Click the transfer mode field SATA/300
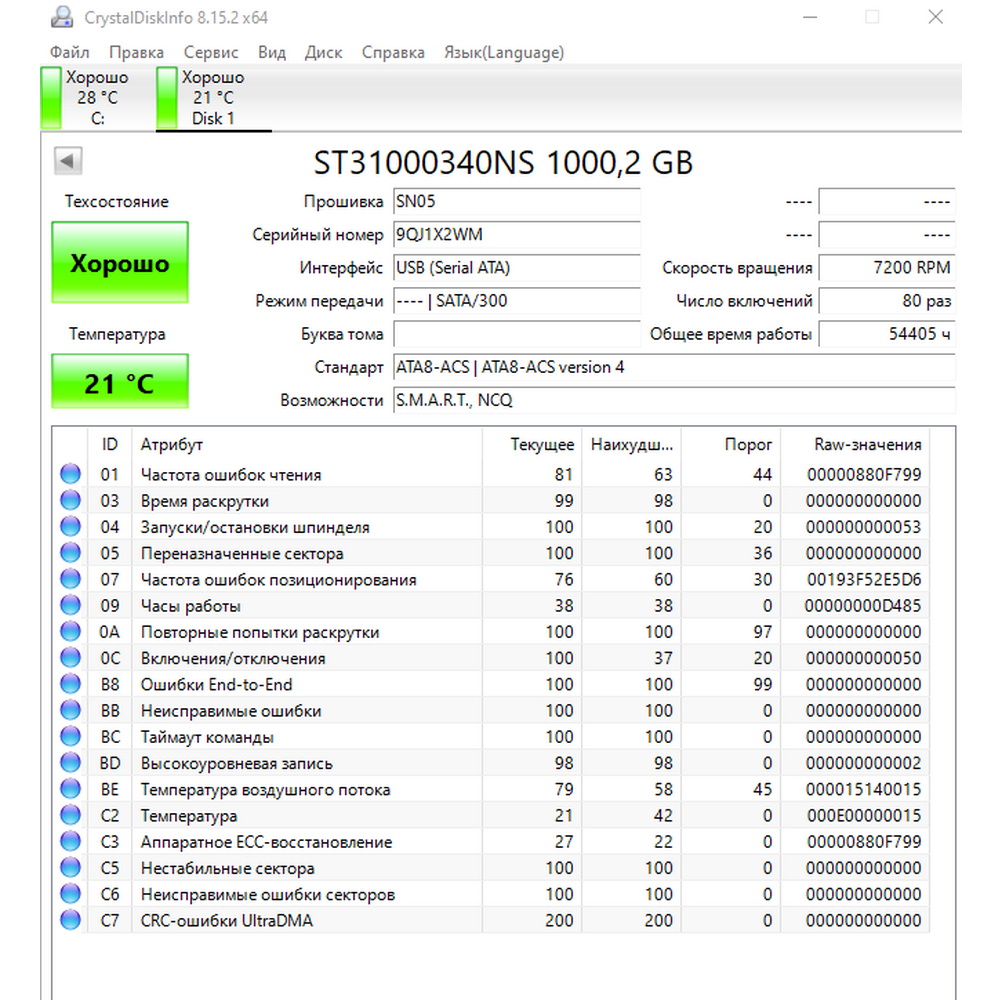The image size is (1000, 1000). (517, 301)
